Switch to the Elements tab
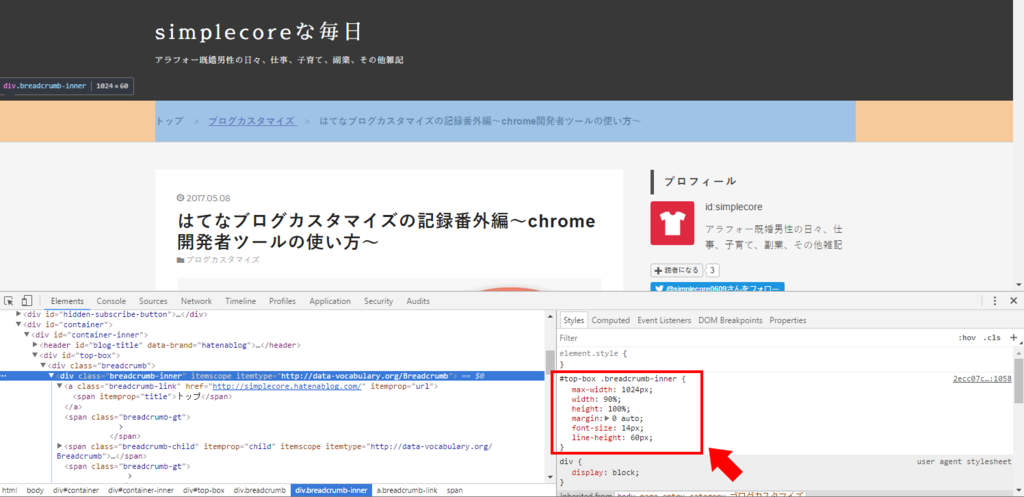This screenshot has height=497, width=1024. coord(67,301)
